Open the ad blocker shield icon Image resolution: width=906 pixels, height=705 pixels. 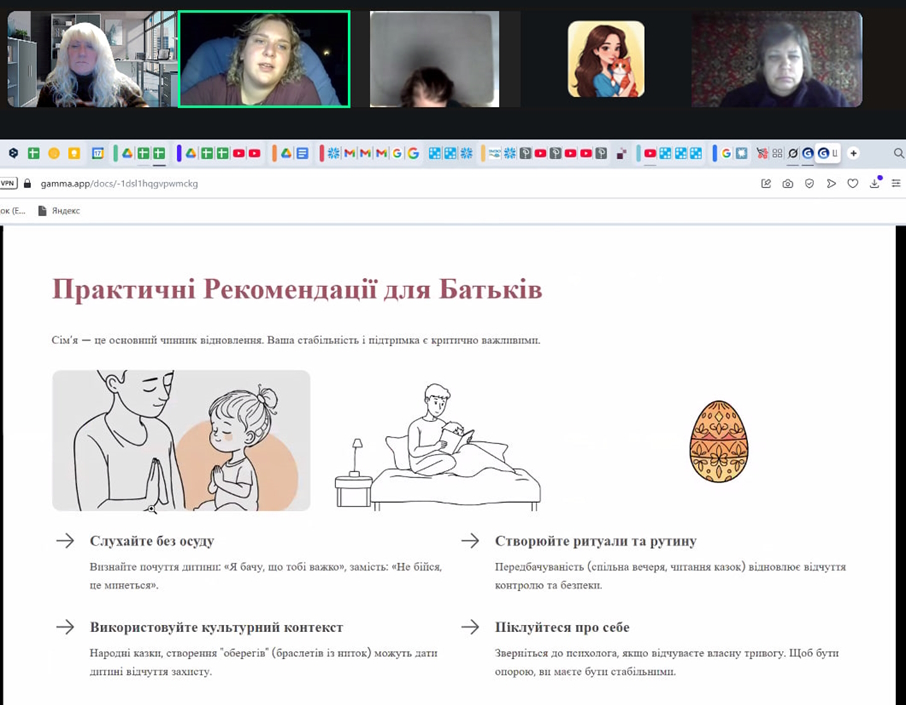[x=809, y=184]
